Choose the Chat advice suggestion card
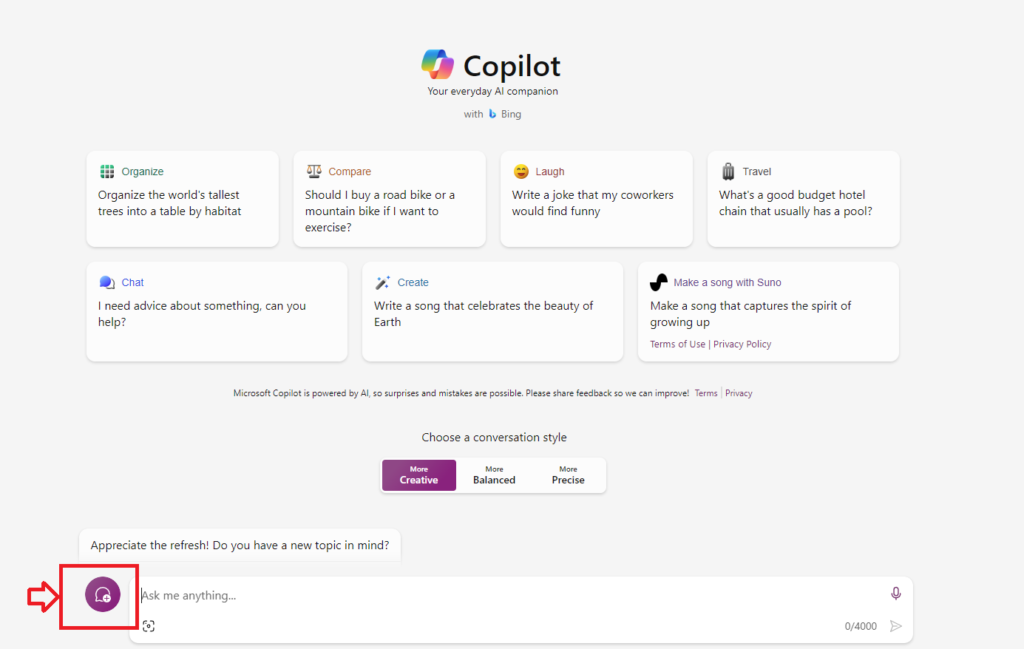 click(216, 311)
